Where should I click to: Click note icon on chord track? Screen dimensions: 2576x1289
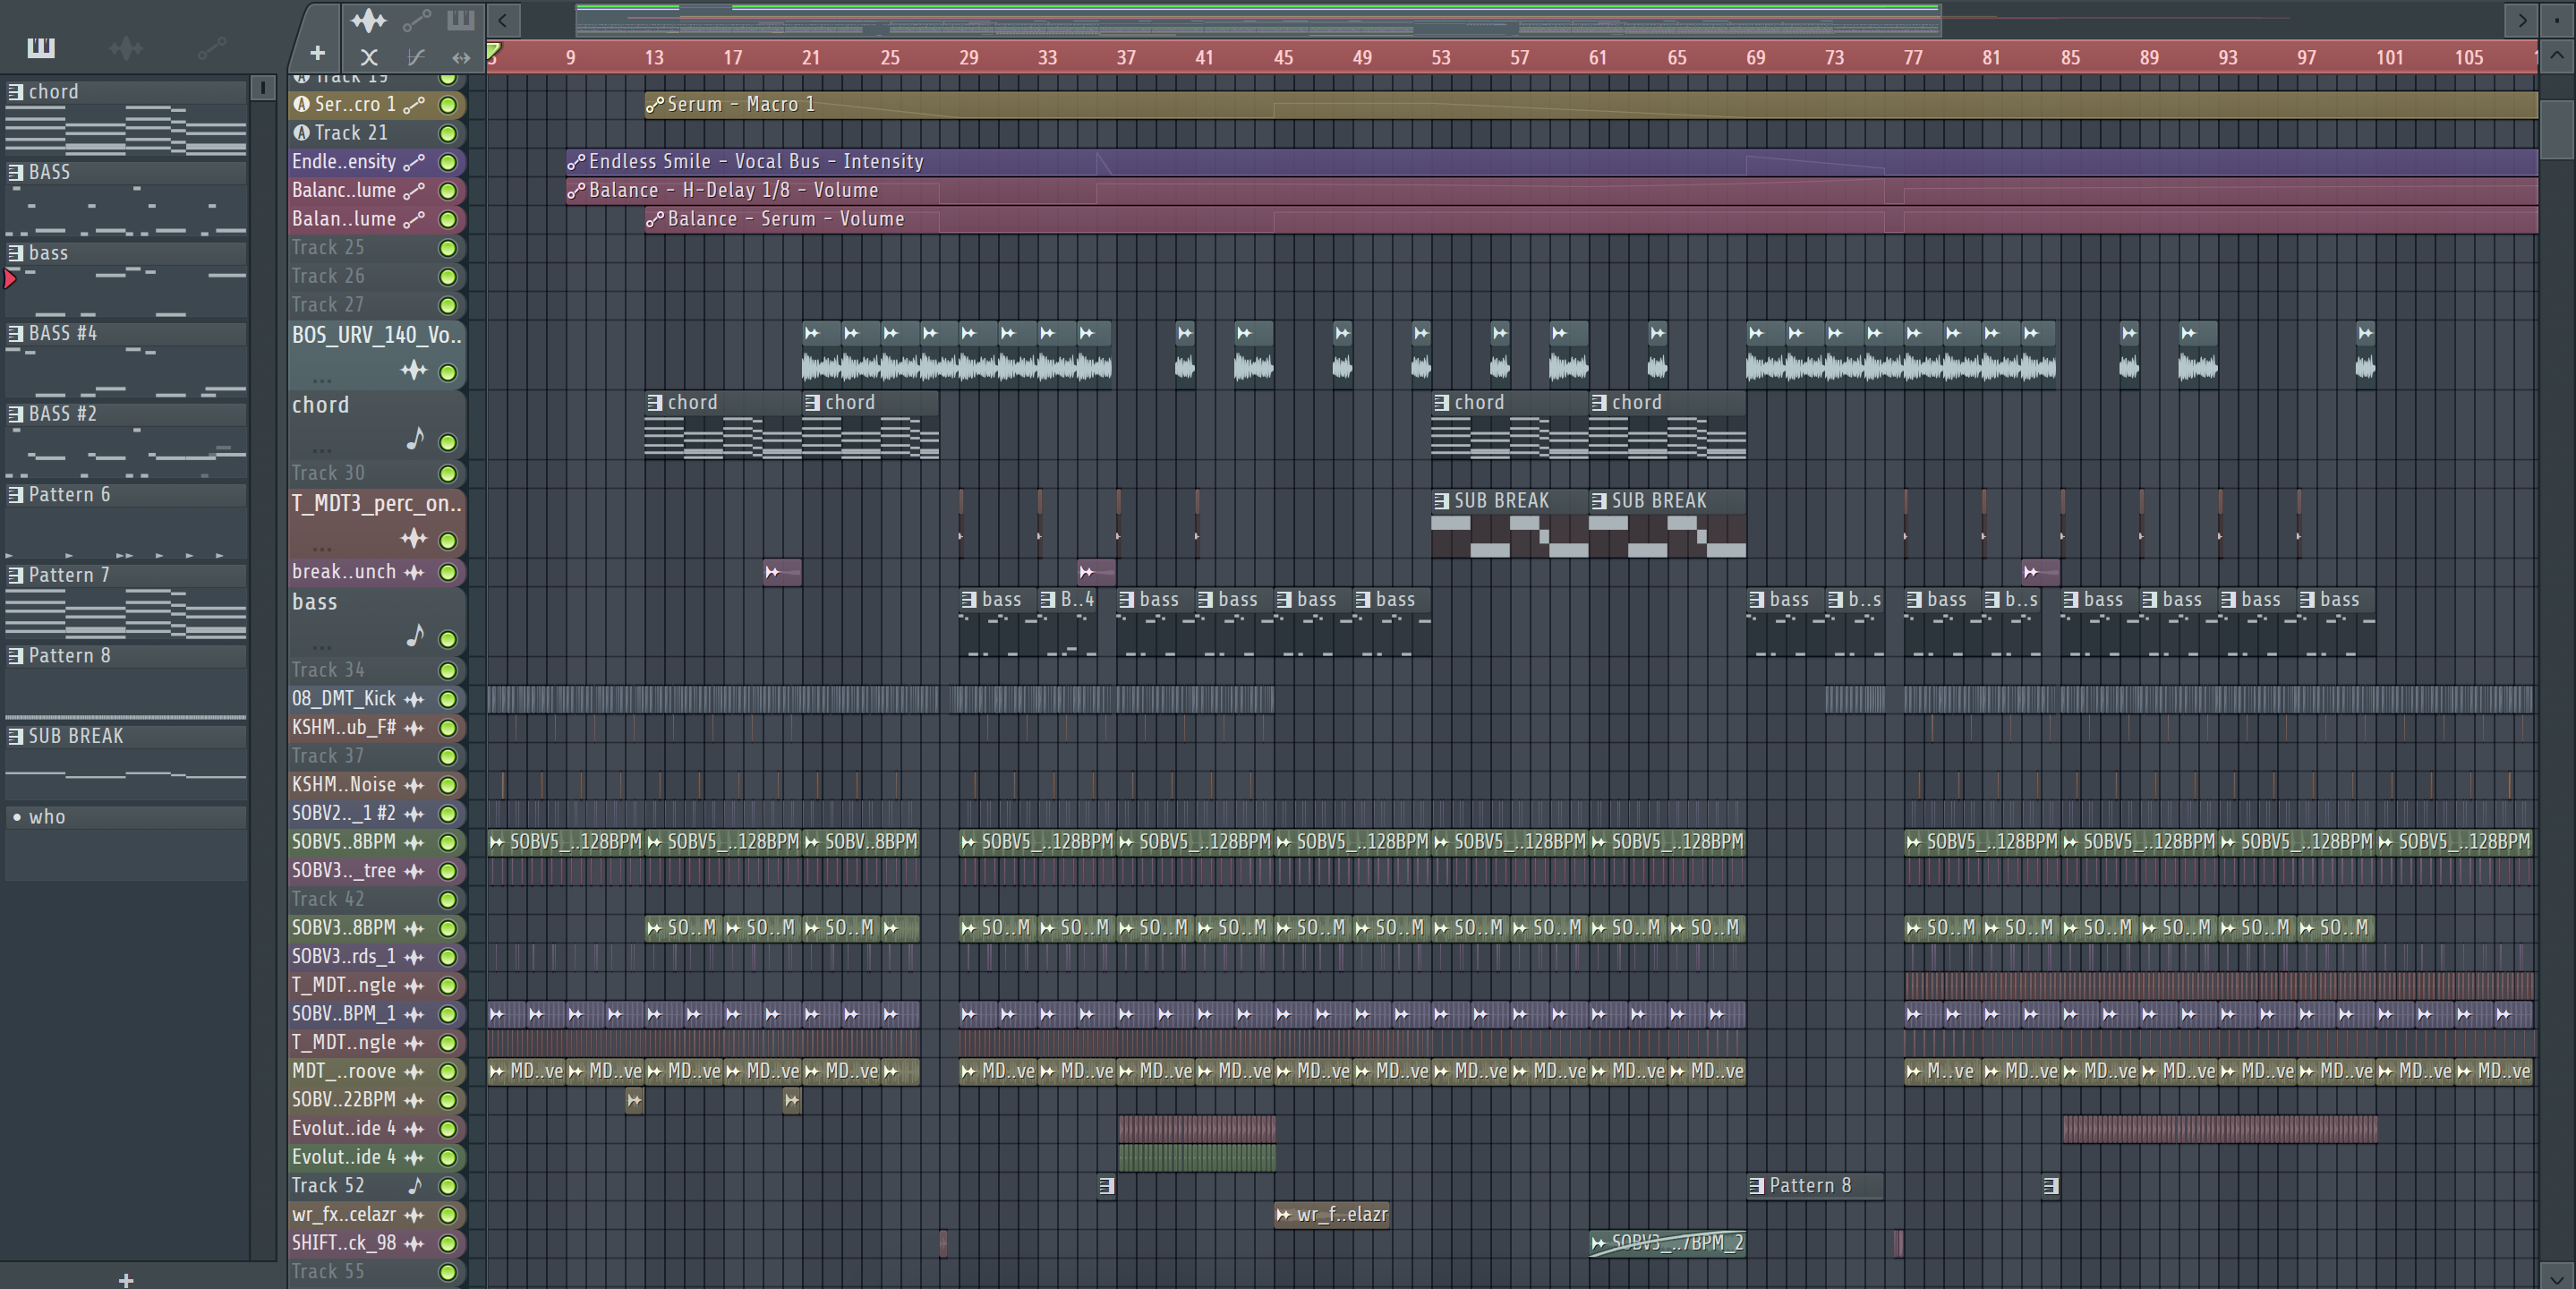click(416, 438)
